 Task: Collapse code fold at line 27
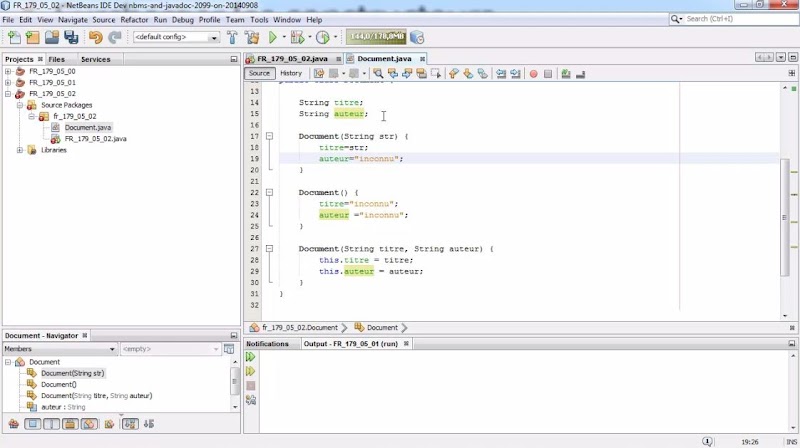coord(269,248)
